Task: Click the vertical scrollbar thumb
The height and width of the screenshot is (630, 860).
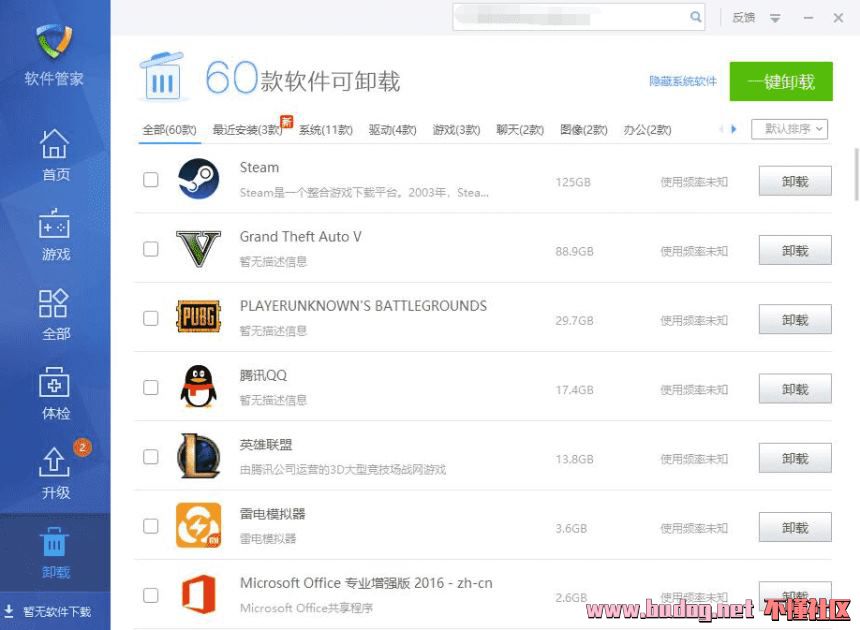Action: 856,174
